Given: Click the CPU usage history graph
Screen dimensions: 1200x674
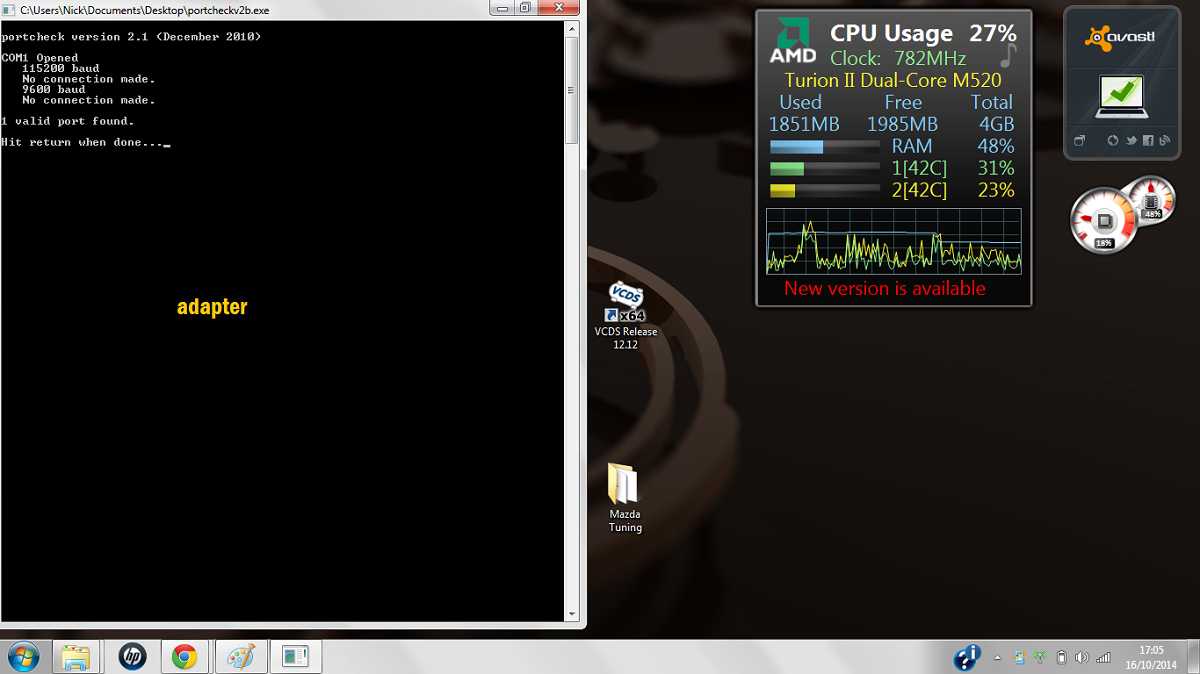Looking at the screenshot, I should [x=894, y=241].
